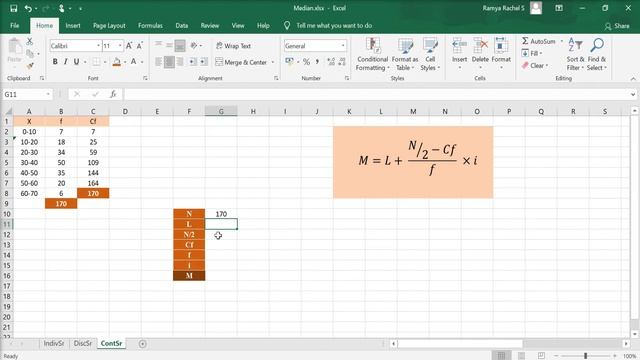Open the Merge & Center dropdown arrow
Viewport: 640px width, 360px height.
coord(273,62)
